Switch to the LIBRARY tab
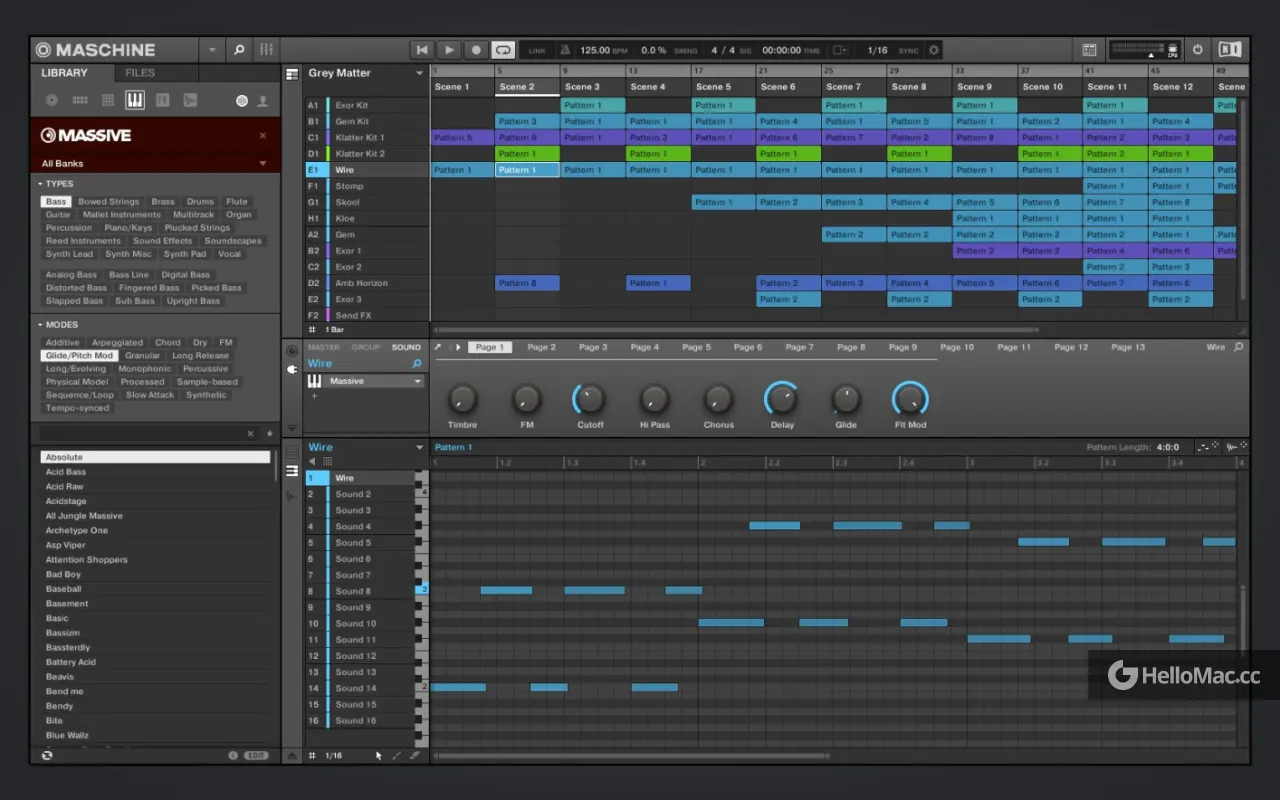This screenshot has height=800, width=1280. tap(64, 73)
